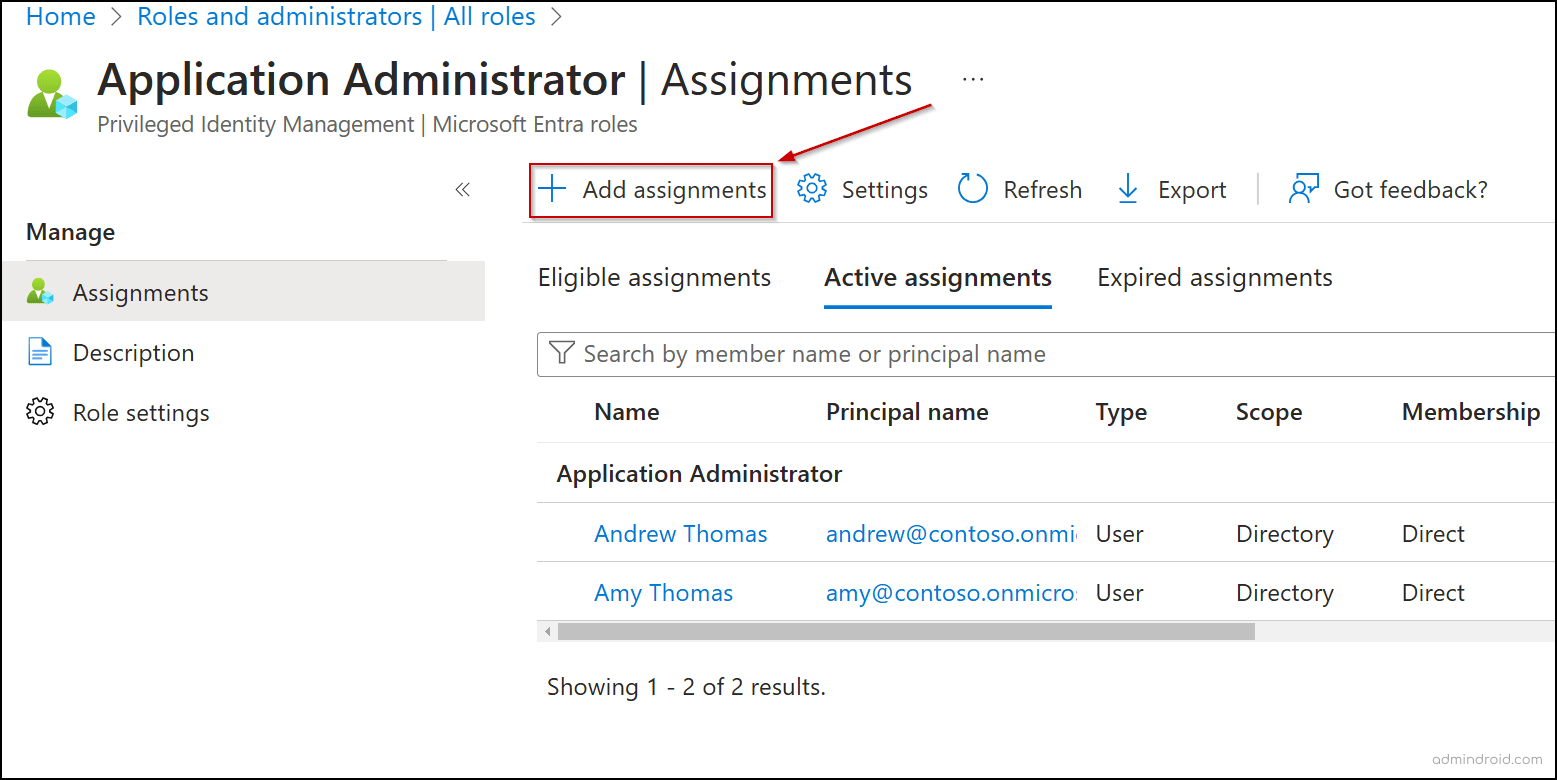The width and height of the screenshot is (1557, 780).
Task: Switch to Eligible assignments tab
Action: point(654,278)
